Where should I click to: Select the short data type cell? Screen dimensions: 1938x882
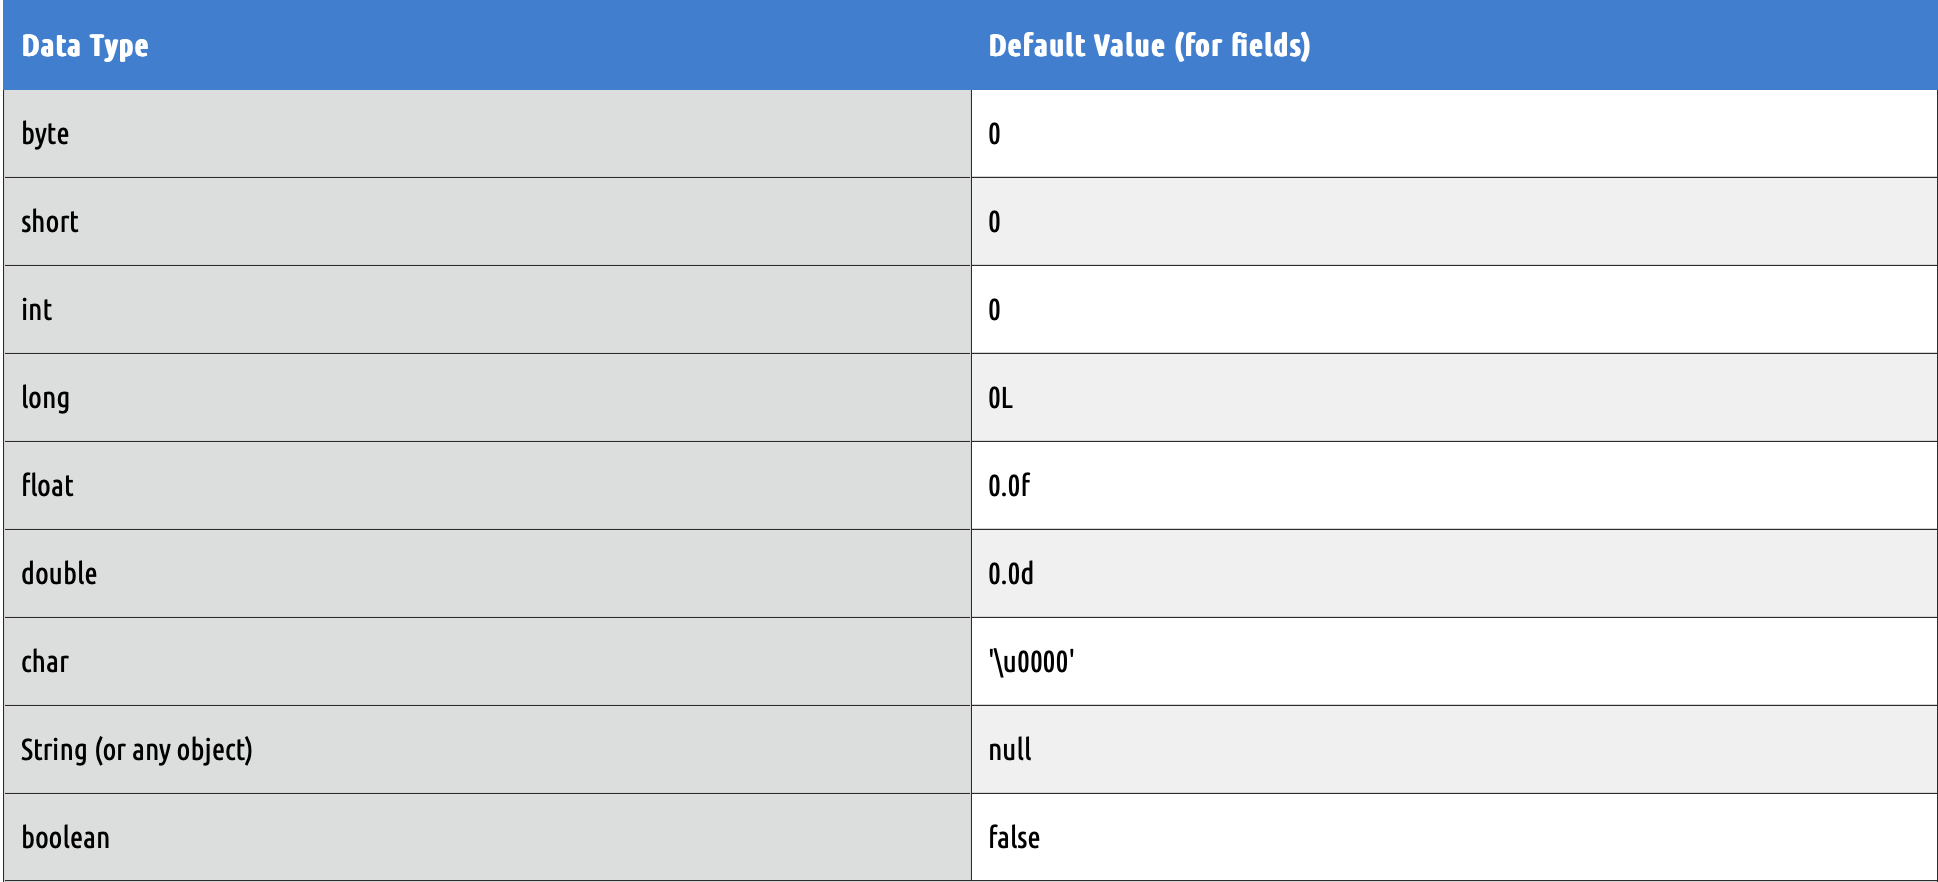coord(487,222)
